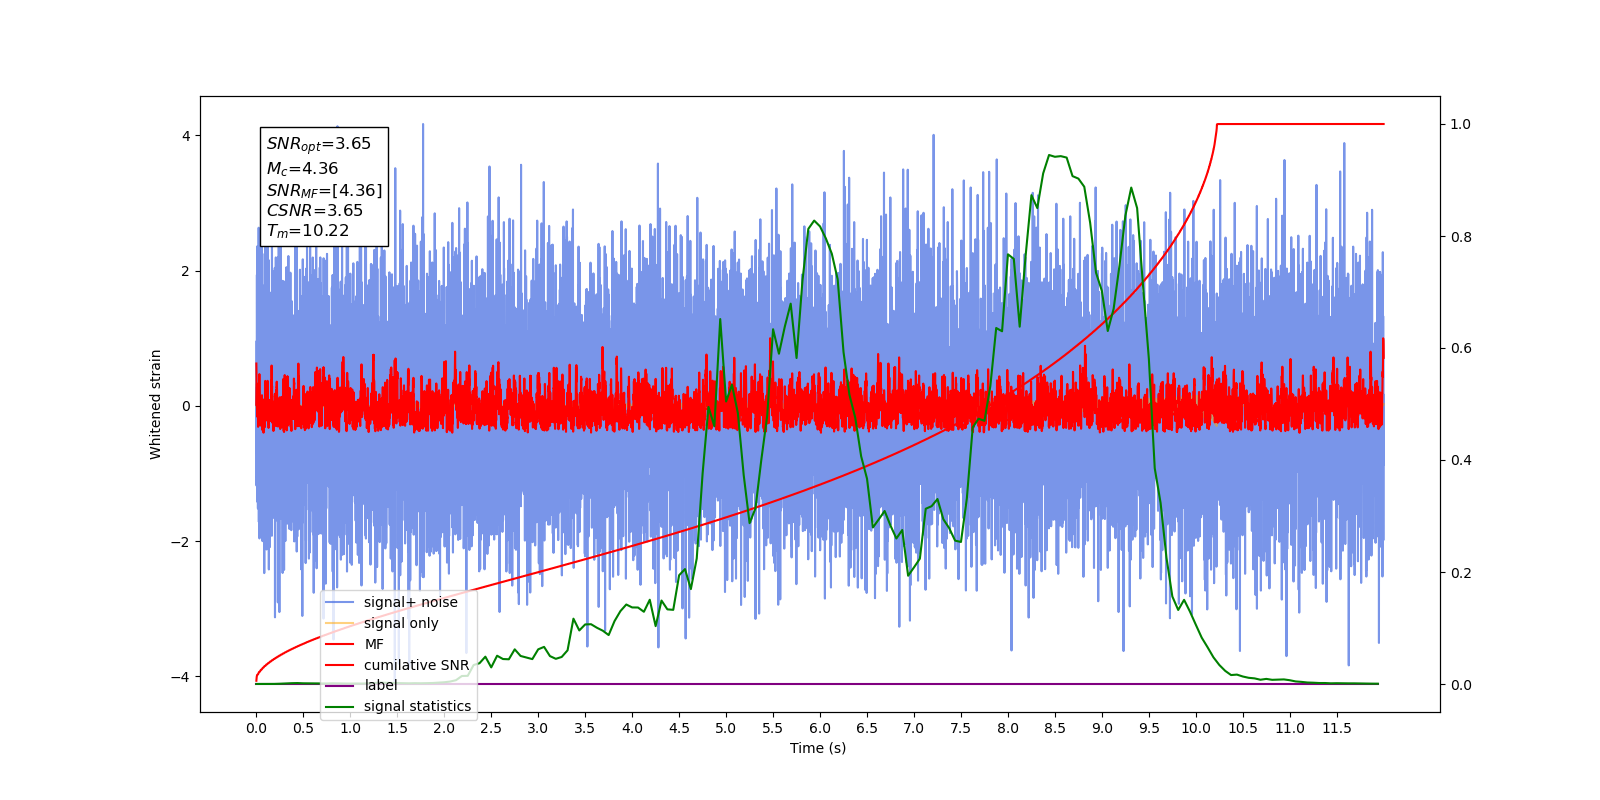Image resolution: width=1600 pixels, height=800 pixels.
Task: Select the CSNR=3.65 annotation line
Action: click(315, 210)
